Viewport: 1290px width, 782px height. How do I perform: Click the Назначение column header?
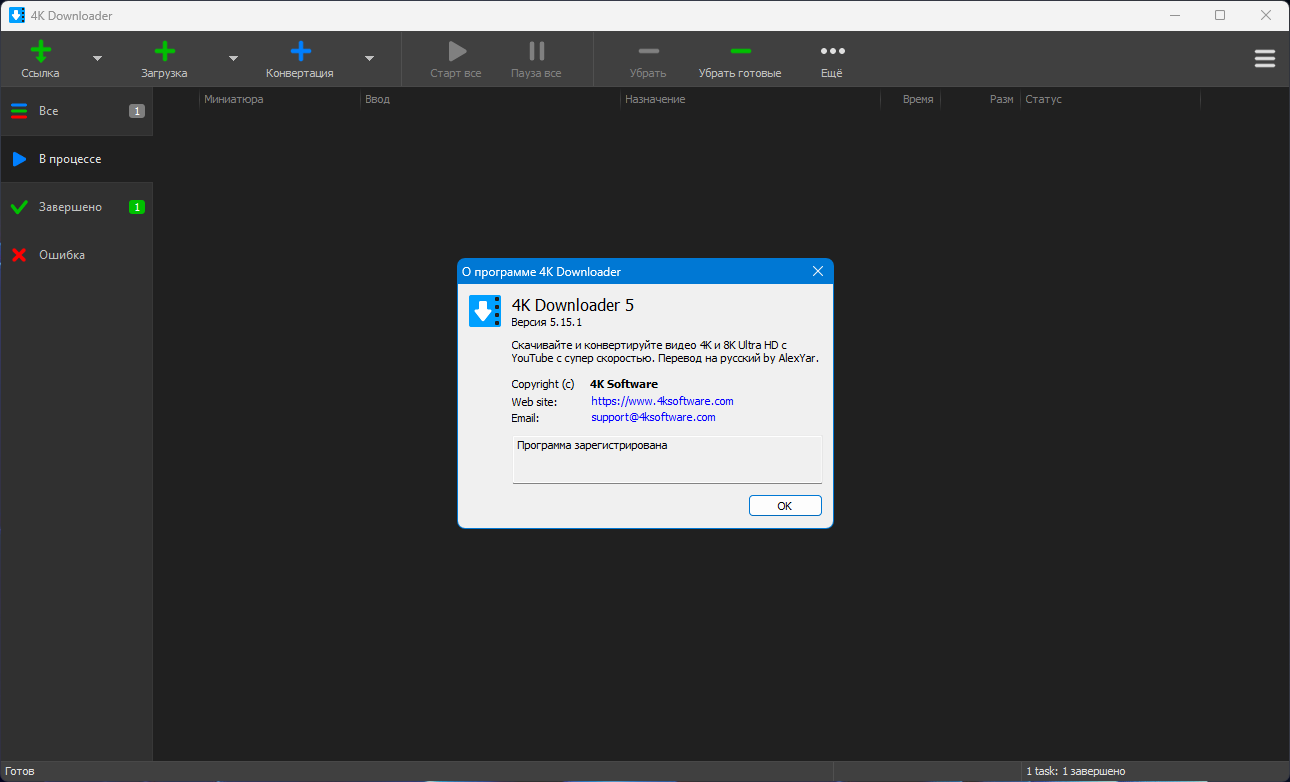750,99
